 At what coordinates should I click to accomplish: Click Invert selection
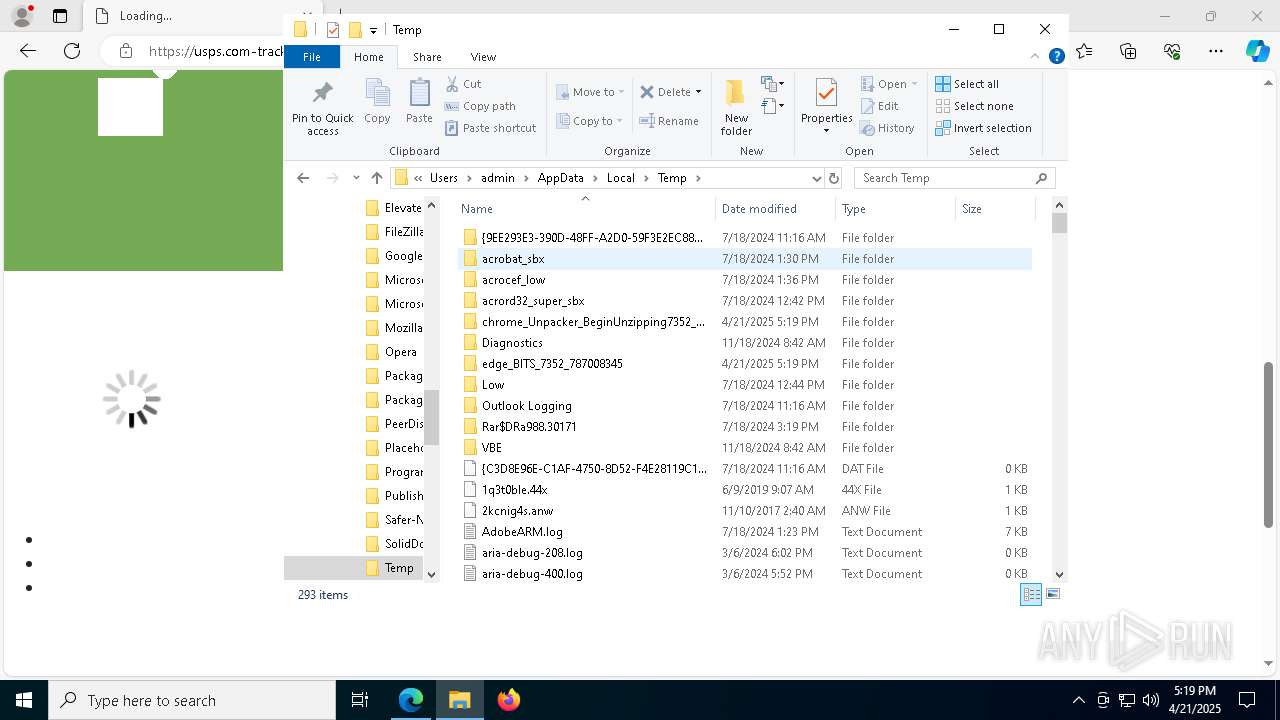(x=983, y=128)
